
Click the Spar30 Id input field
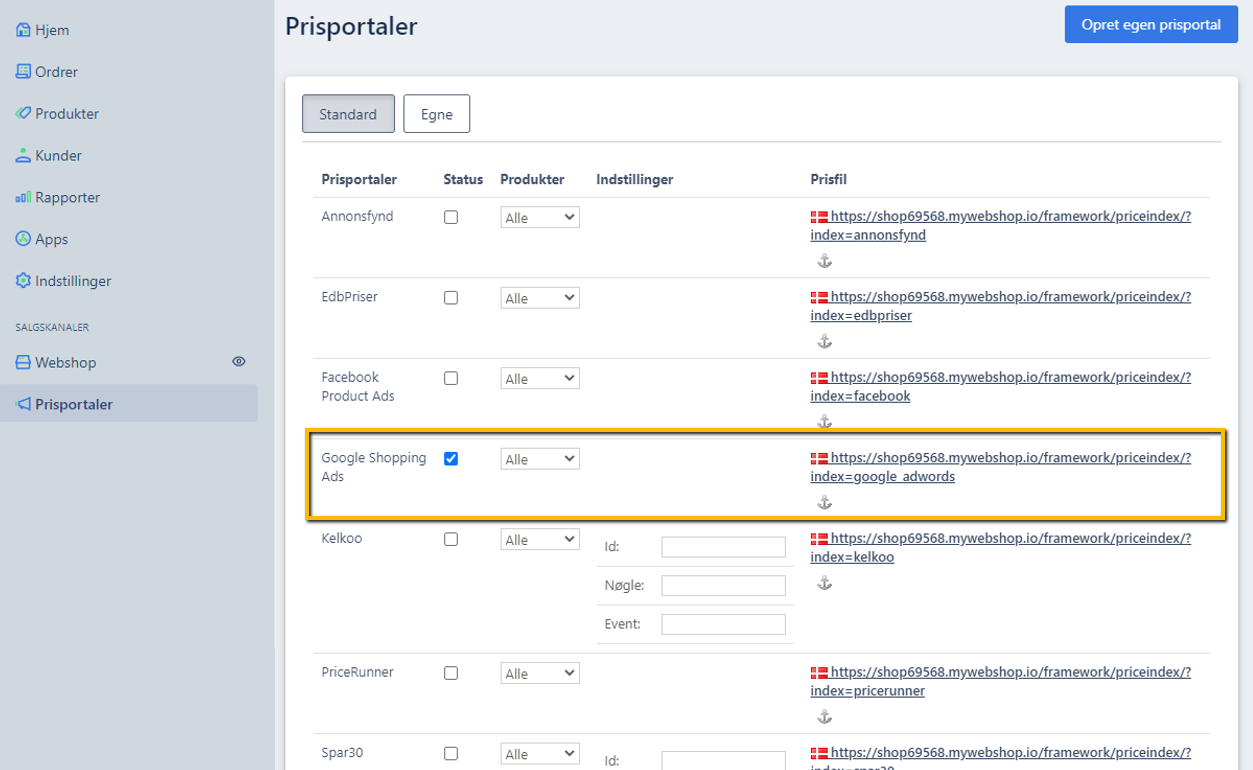tap(724, 761)
